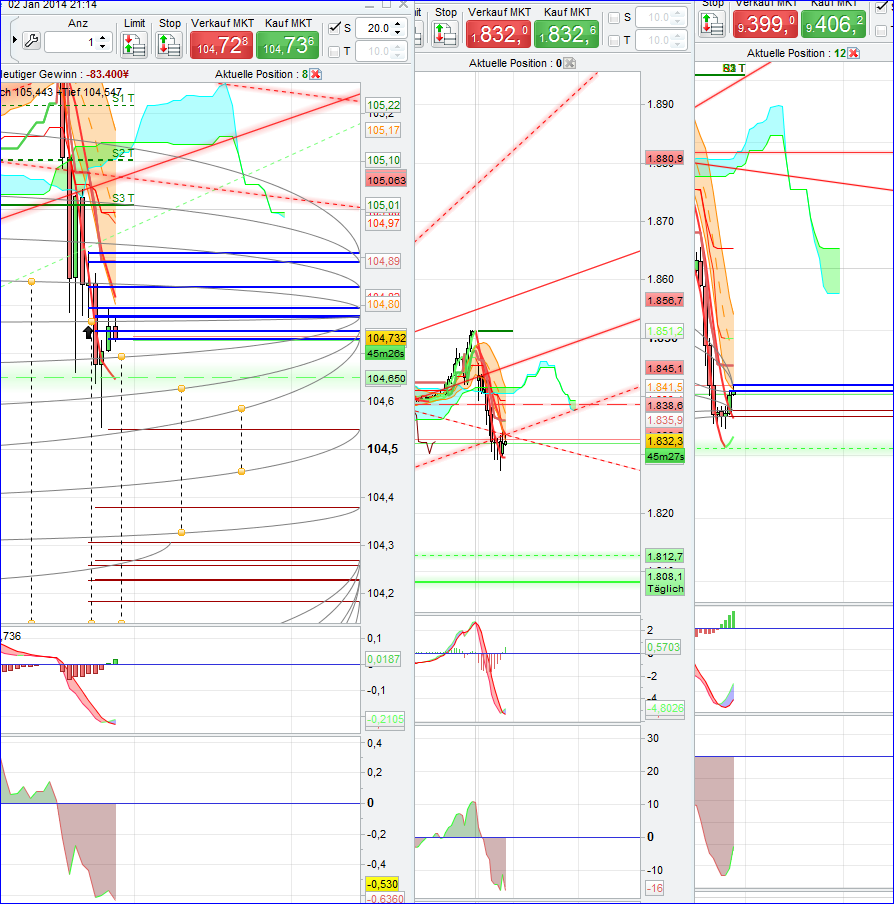This screenshot has height=904, width=894.
Task: Click the yellow 104,732 price label
Action: coord(386,339)
